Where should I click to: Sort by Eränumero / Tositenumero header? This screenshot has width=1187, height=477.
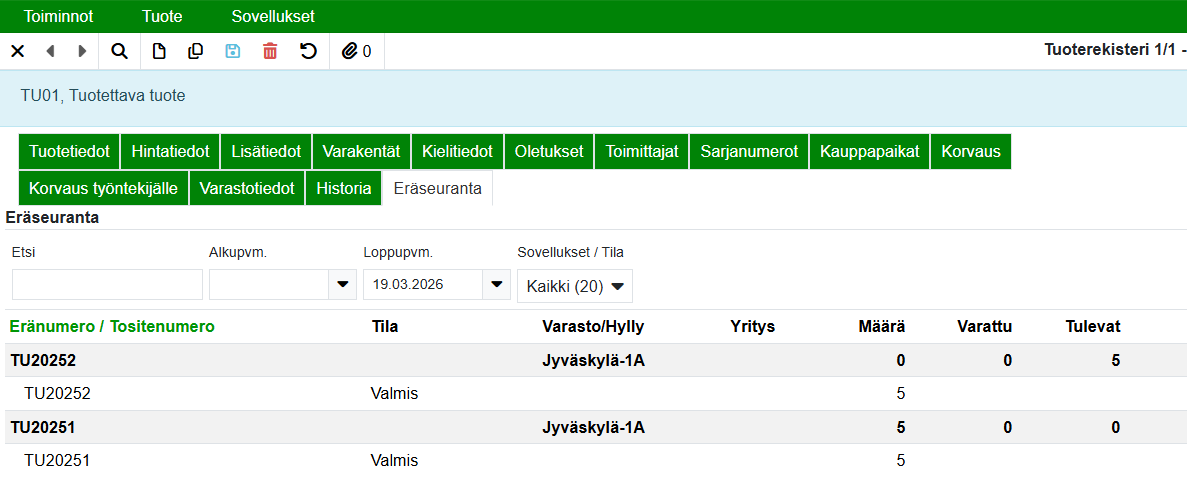pos(112,326)
